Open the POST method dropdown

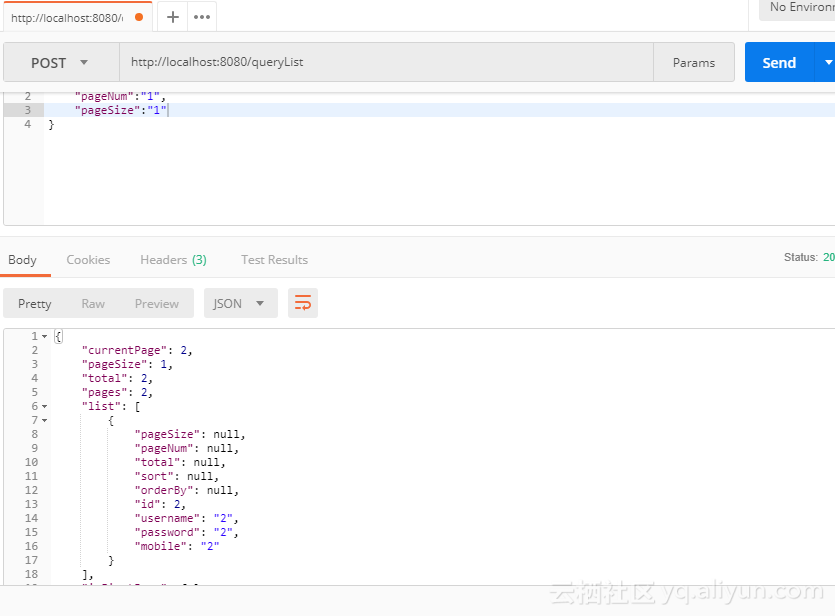[x=60, y=62]
